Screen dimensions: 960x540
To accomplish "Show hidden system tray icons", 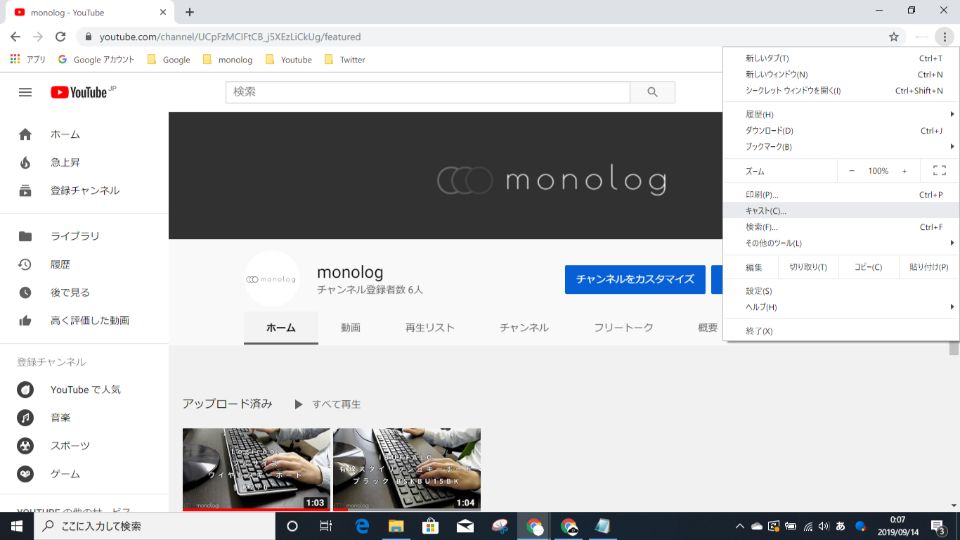I will [740, 526].
